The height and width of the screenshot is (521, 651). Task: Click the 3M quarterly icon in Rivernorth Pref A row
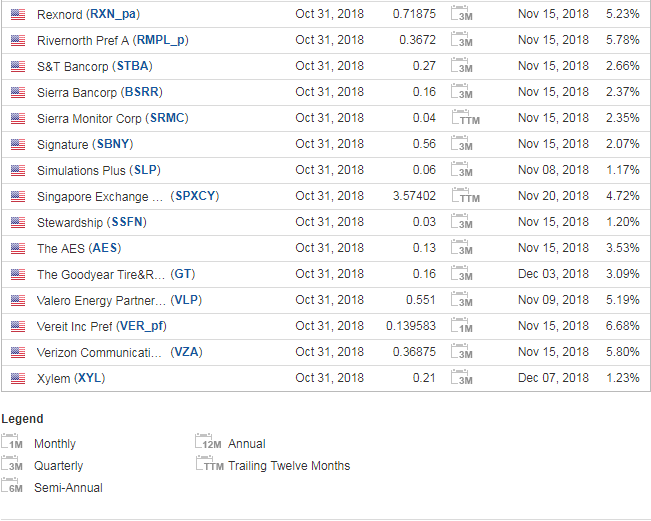462,39
